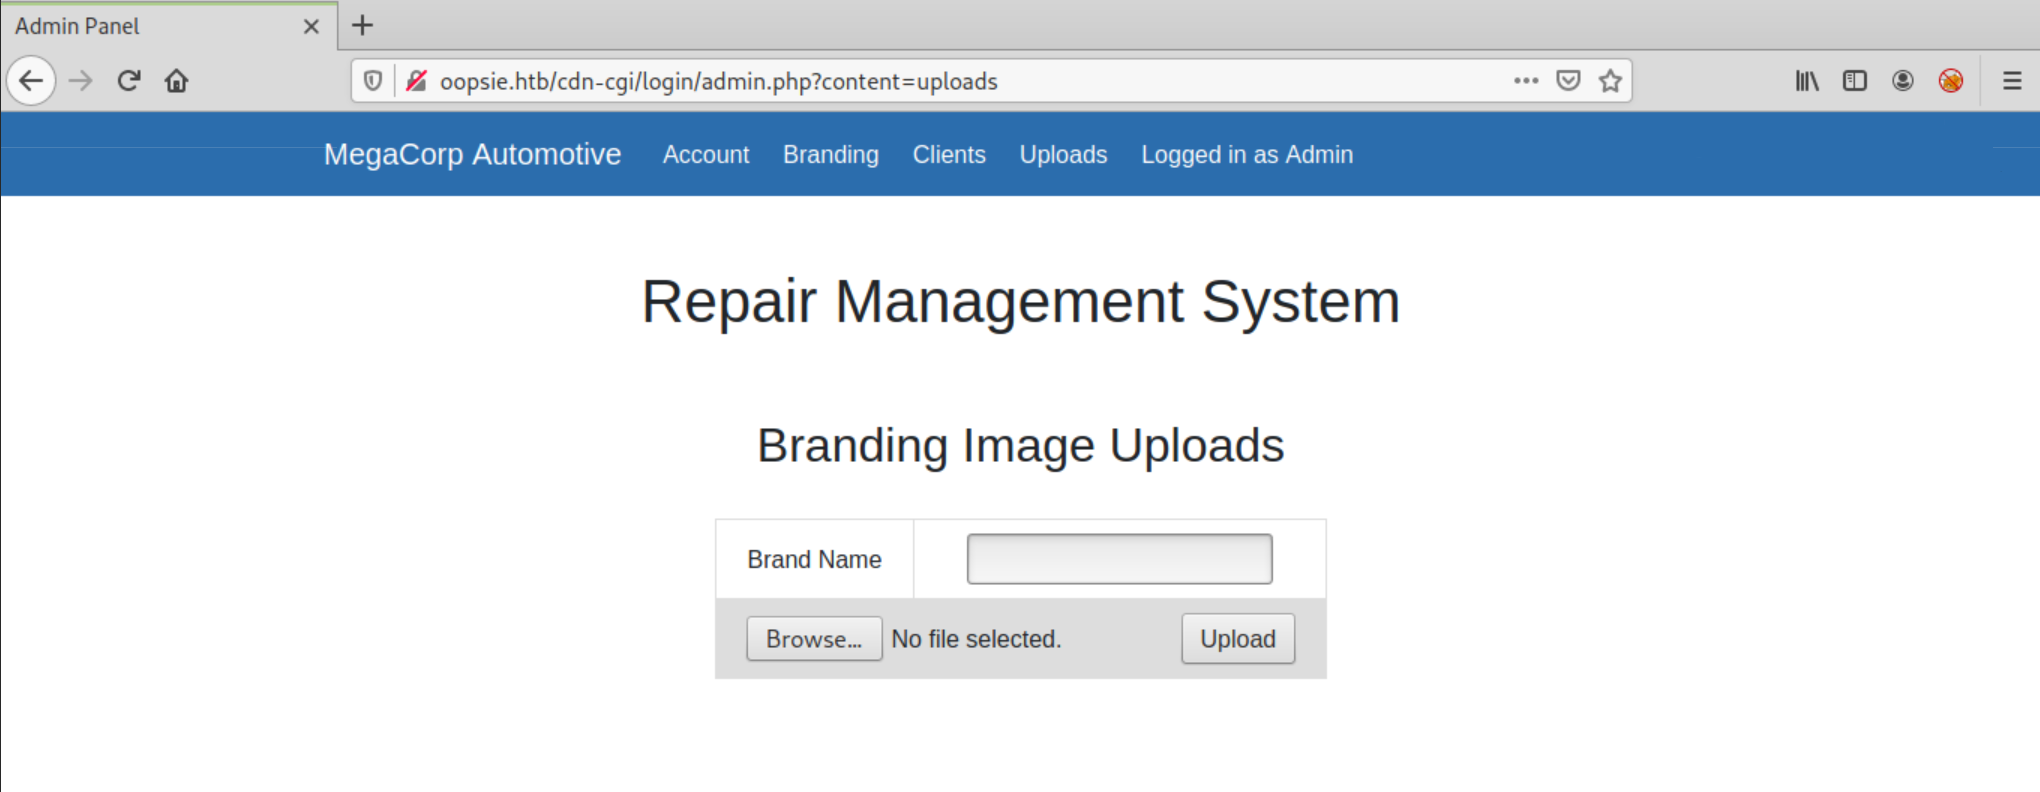This screenshot has height=792, width=2040.
Task: Open a new browser tab
Action: click(x=363, y=26)
